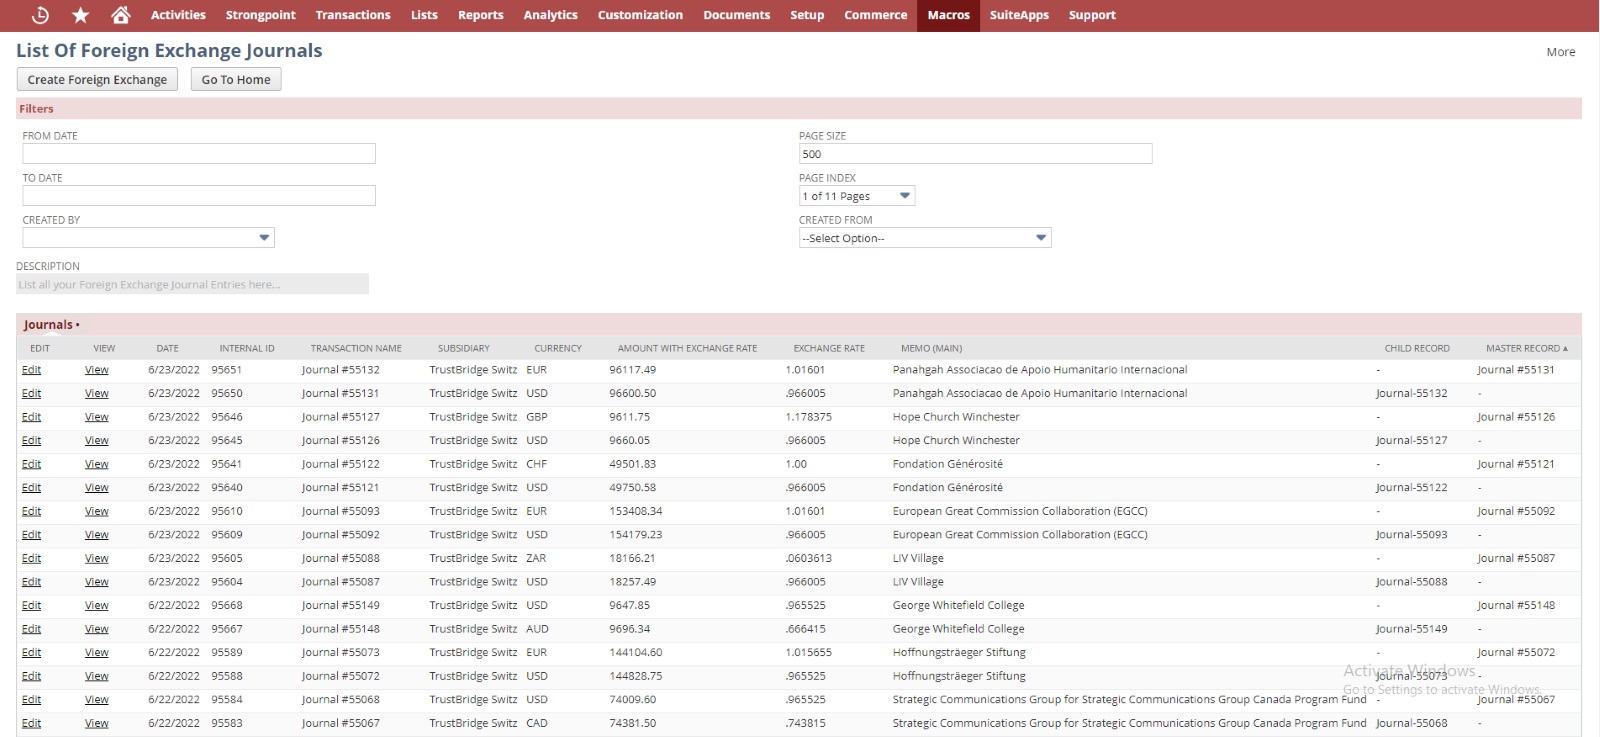Click into the From Date field
1600x737 pixels.
pyautogui.click(x=199, y=154)
